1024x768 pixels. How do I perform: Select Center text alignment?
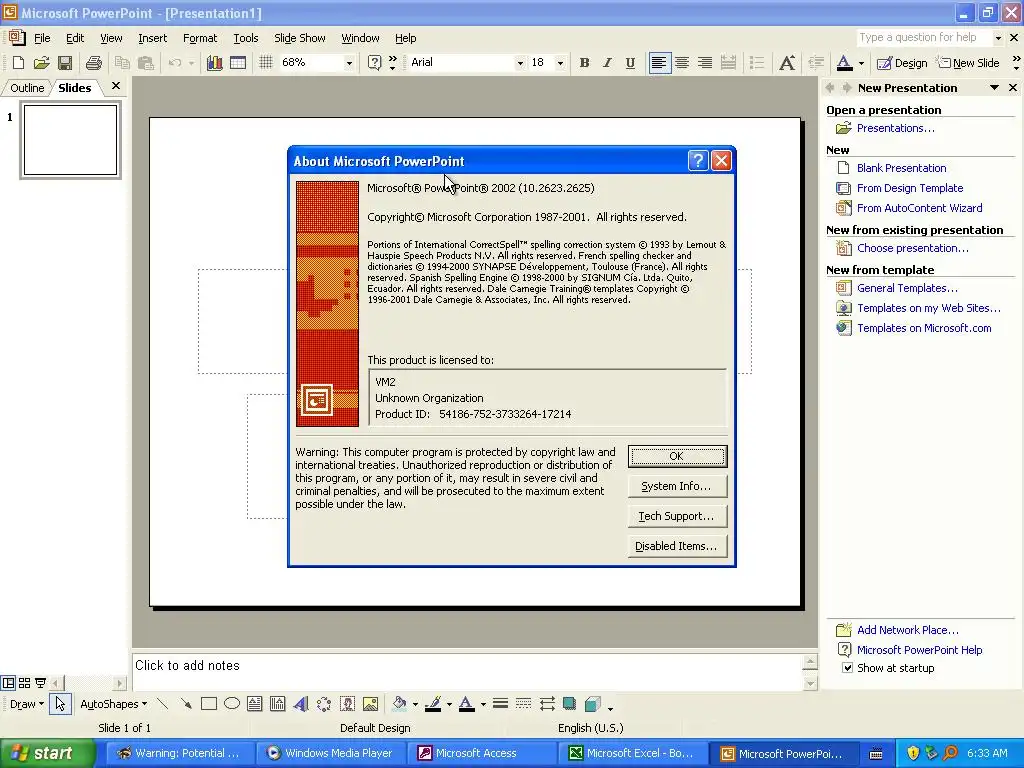[x=682, y=63]
